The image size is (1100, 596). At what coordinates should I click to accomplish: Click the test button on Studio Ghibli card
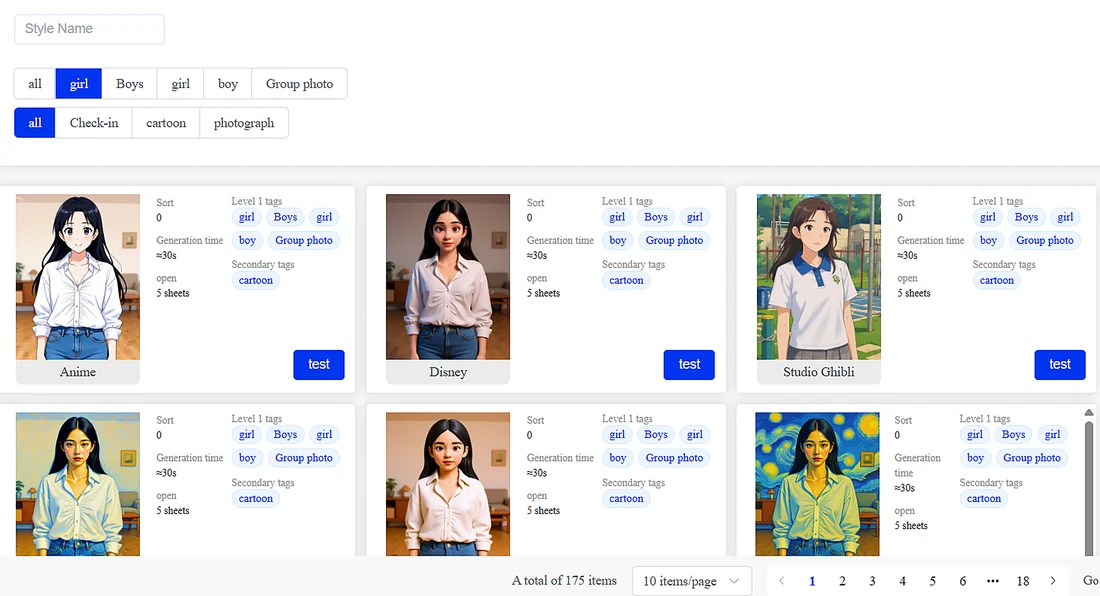[1059, 365]
